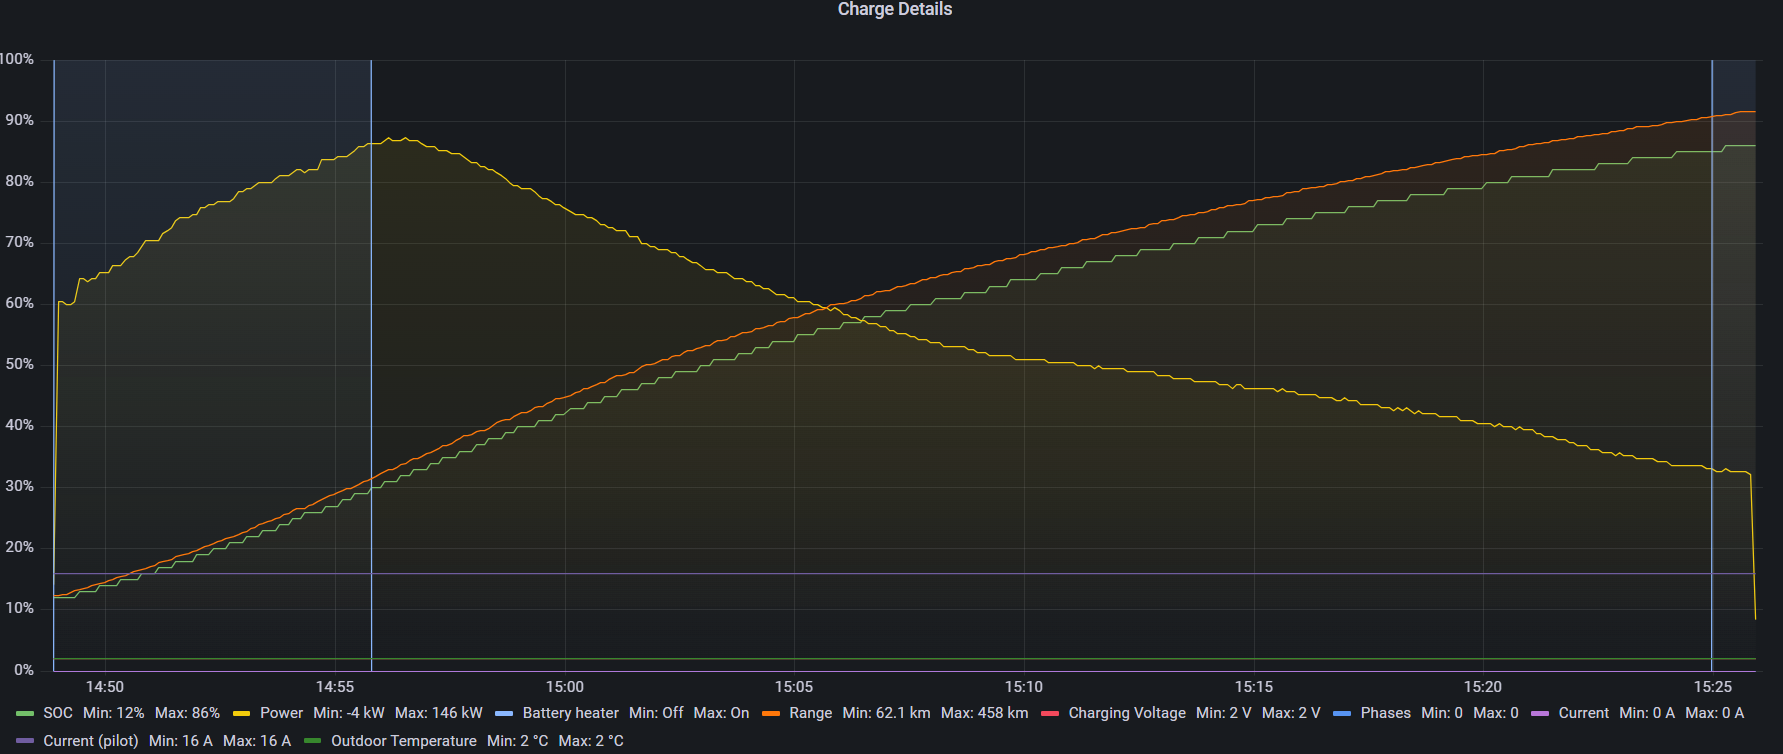Viewport: 1783px width, 754px height.
Task: Open the yellow Power series color picker
Action: pos(241,714)
